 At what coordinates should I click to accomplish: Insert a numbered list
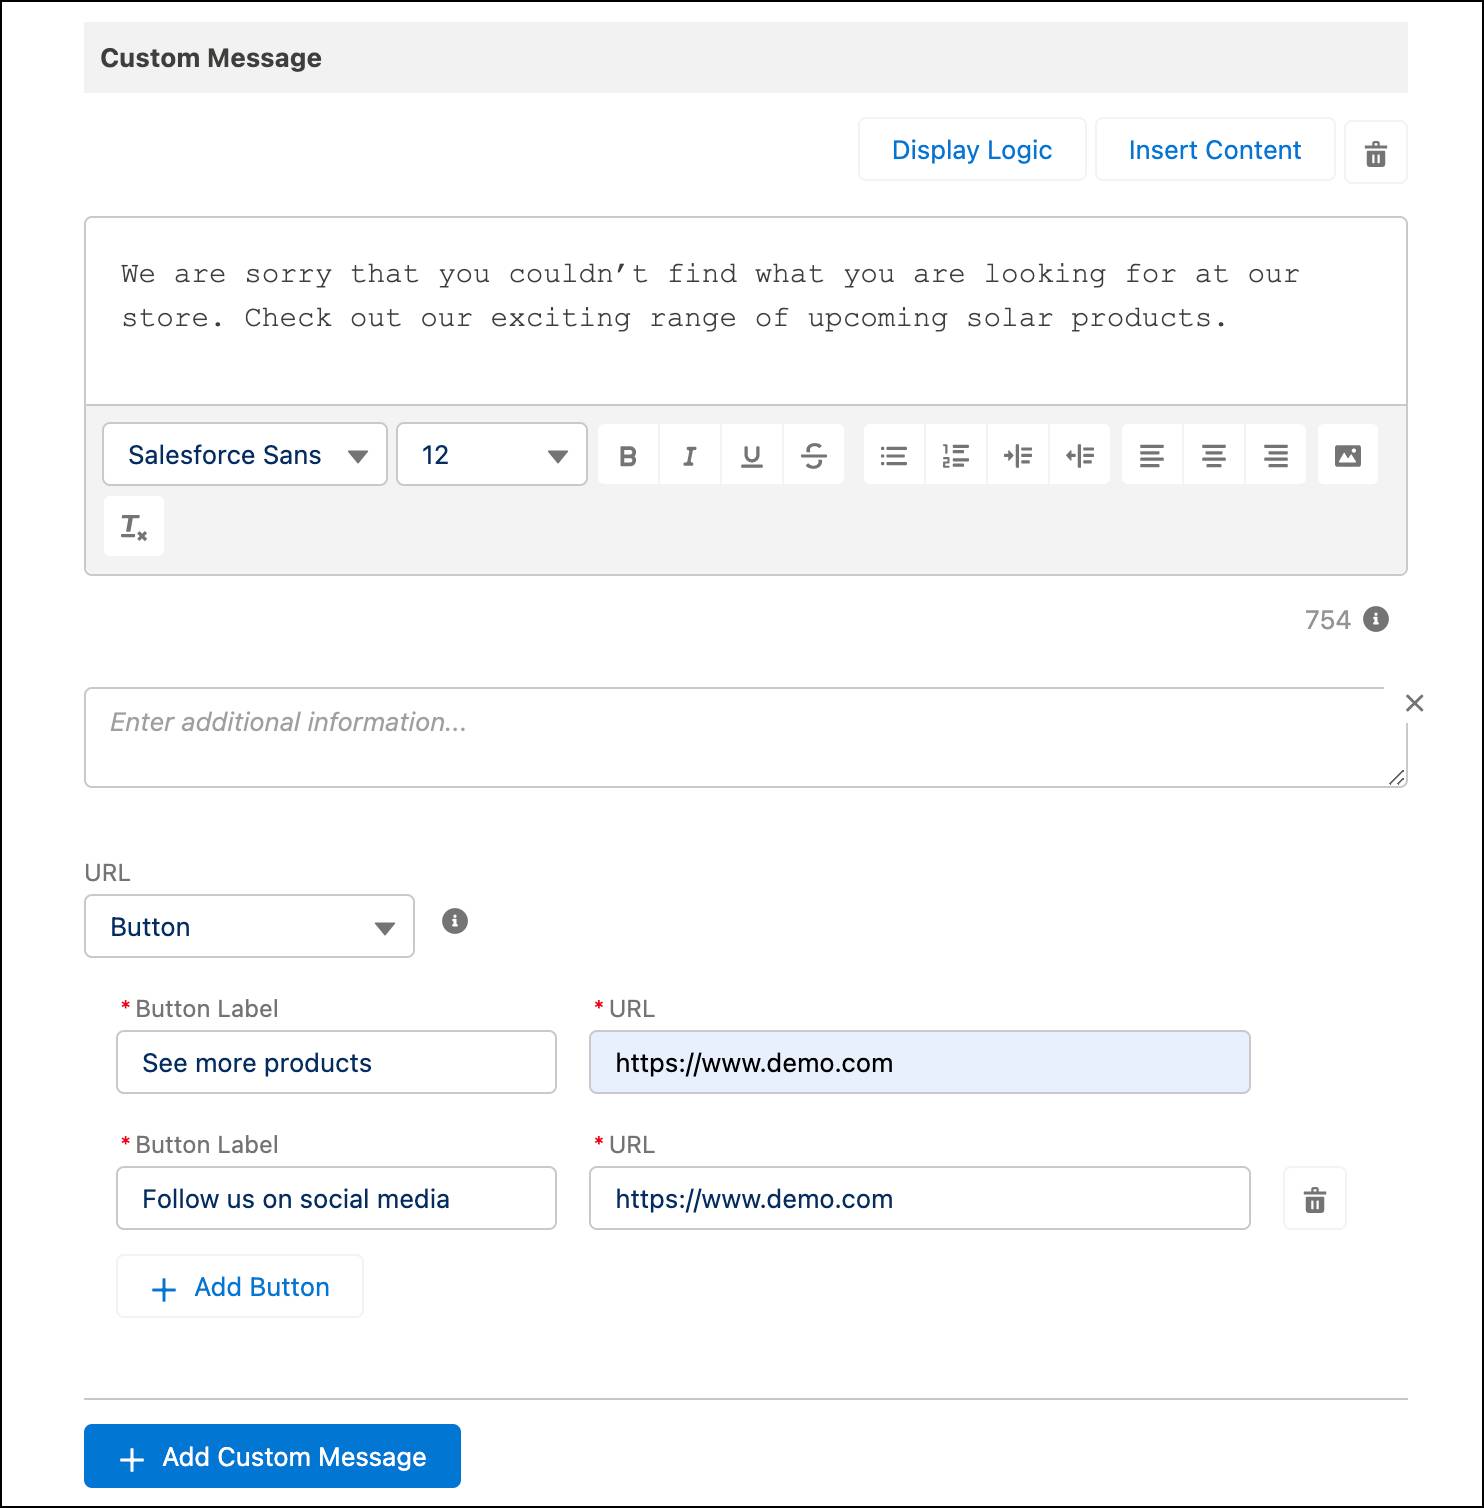pos(955,454)
